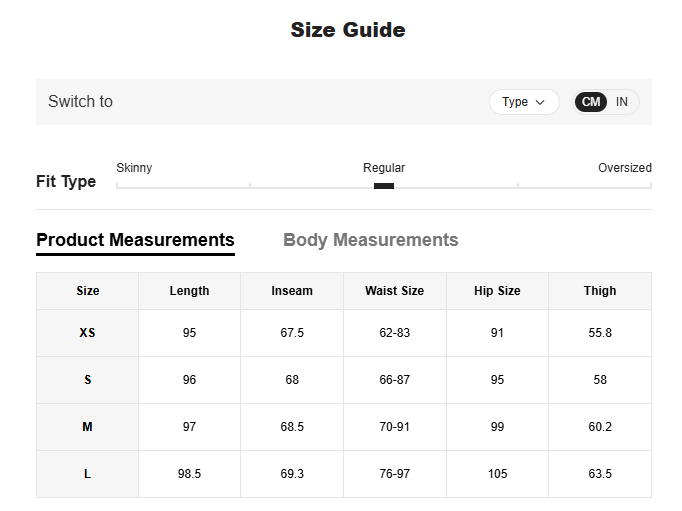Open the Body Measurements tab
Viewport: 682px width, 511px height.
(x=370, y=240)
